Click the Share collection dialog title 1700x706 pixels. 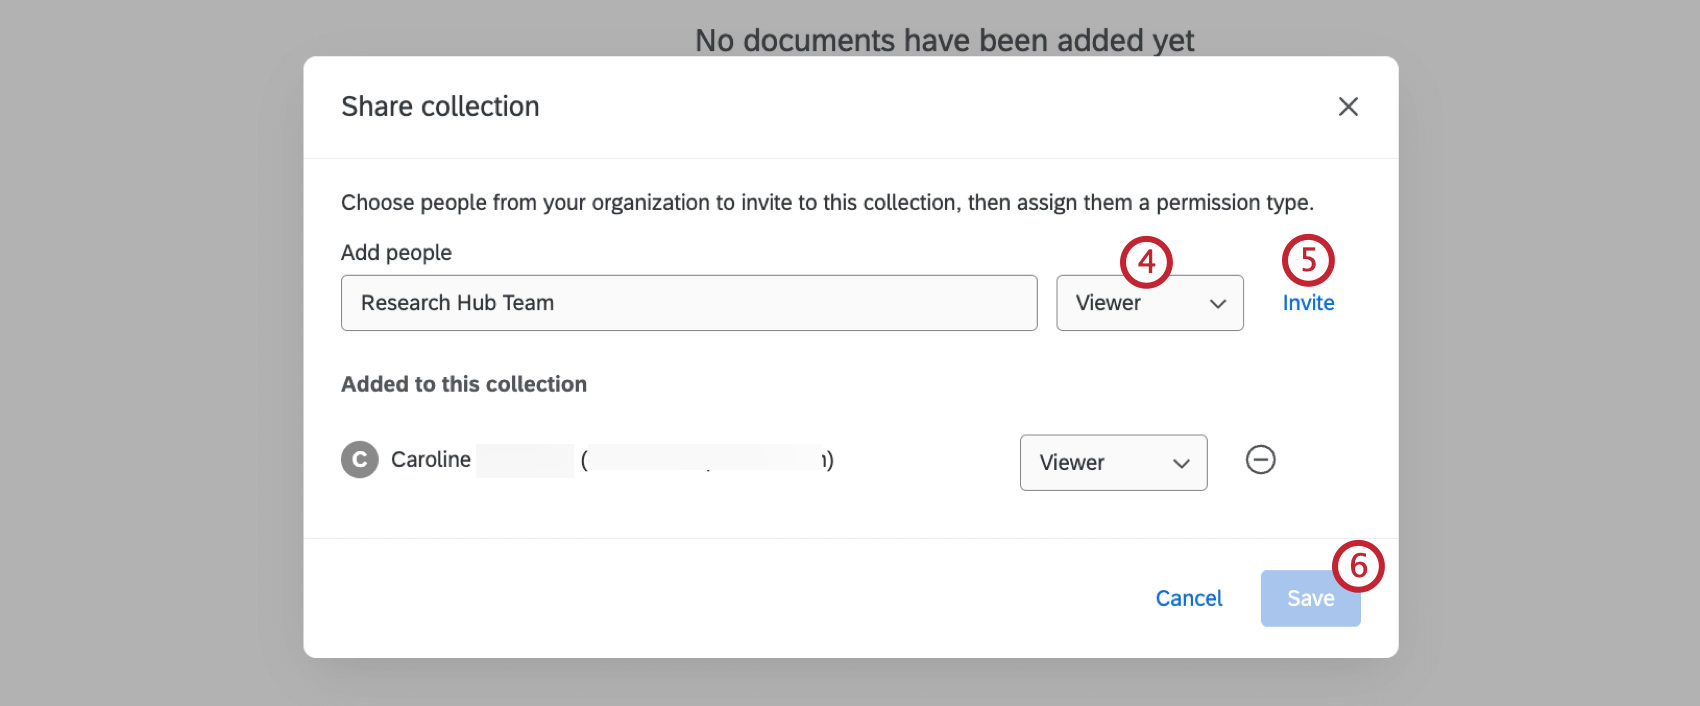(440, 107)
